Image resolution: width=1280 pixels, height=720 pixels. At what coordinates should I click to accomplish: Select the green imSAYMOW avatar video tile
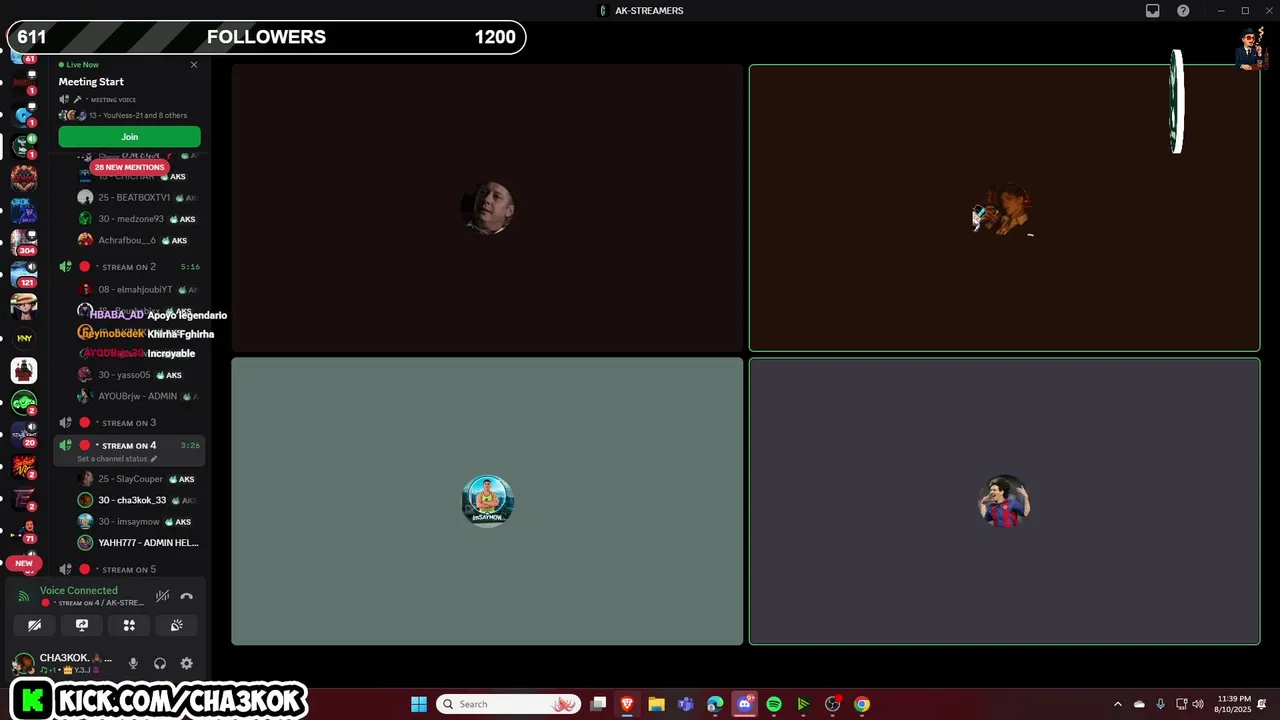487,501
